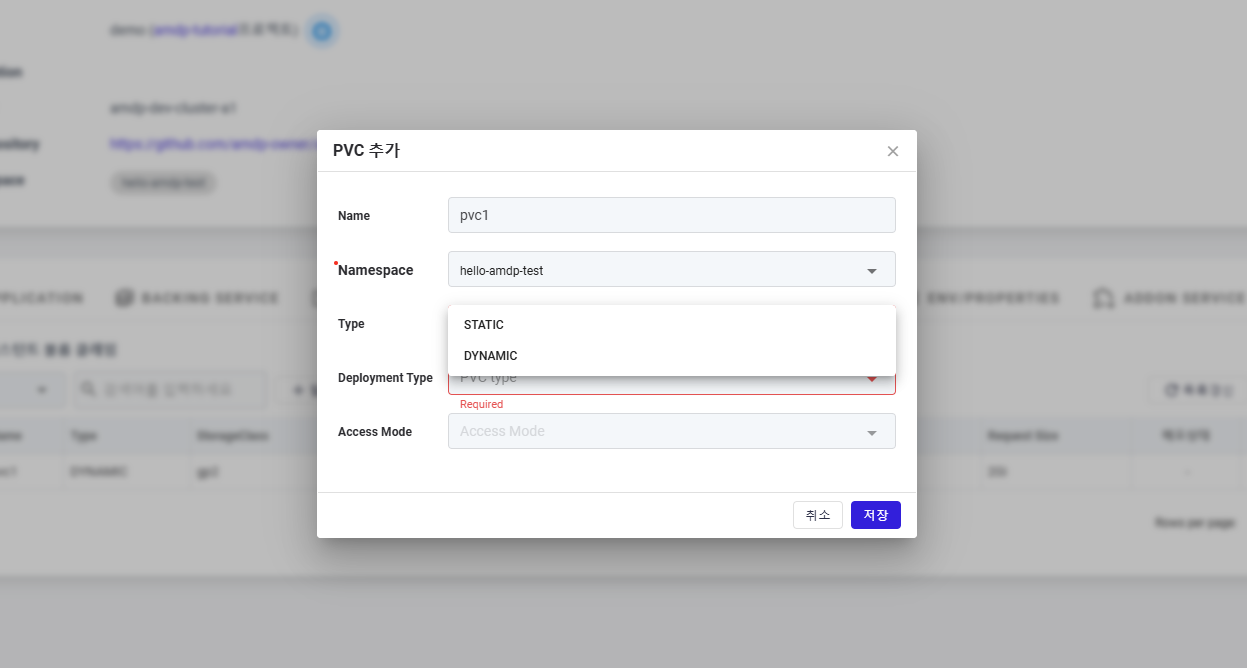Switch to the ENV/PROPERTIES tab

tap(992, 298)
